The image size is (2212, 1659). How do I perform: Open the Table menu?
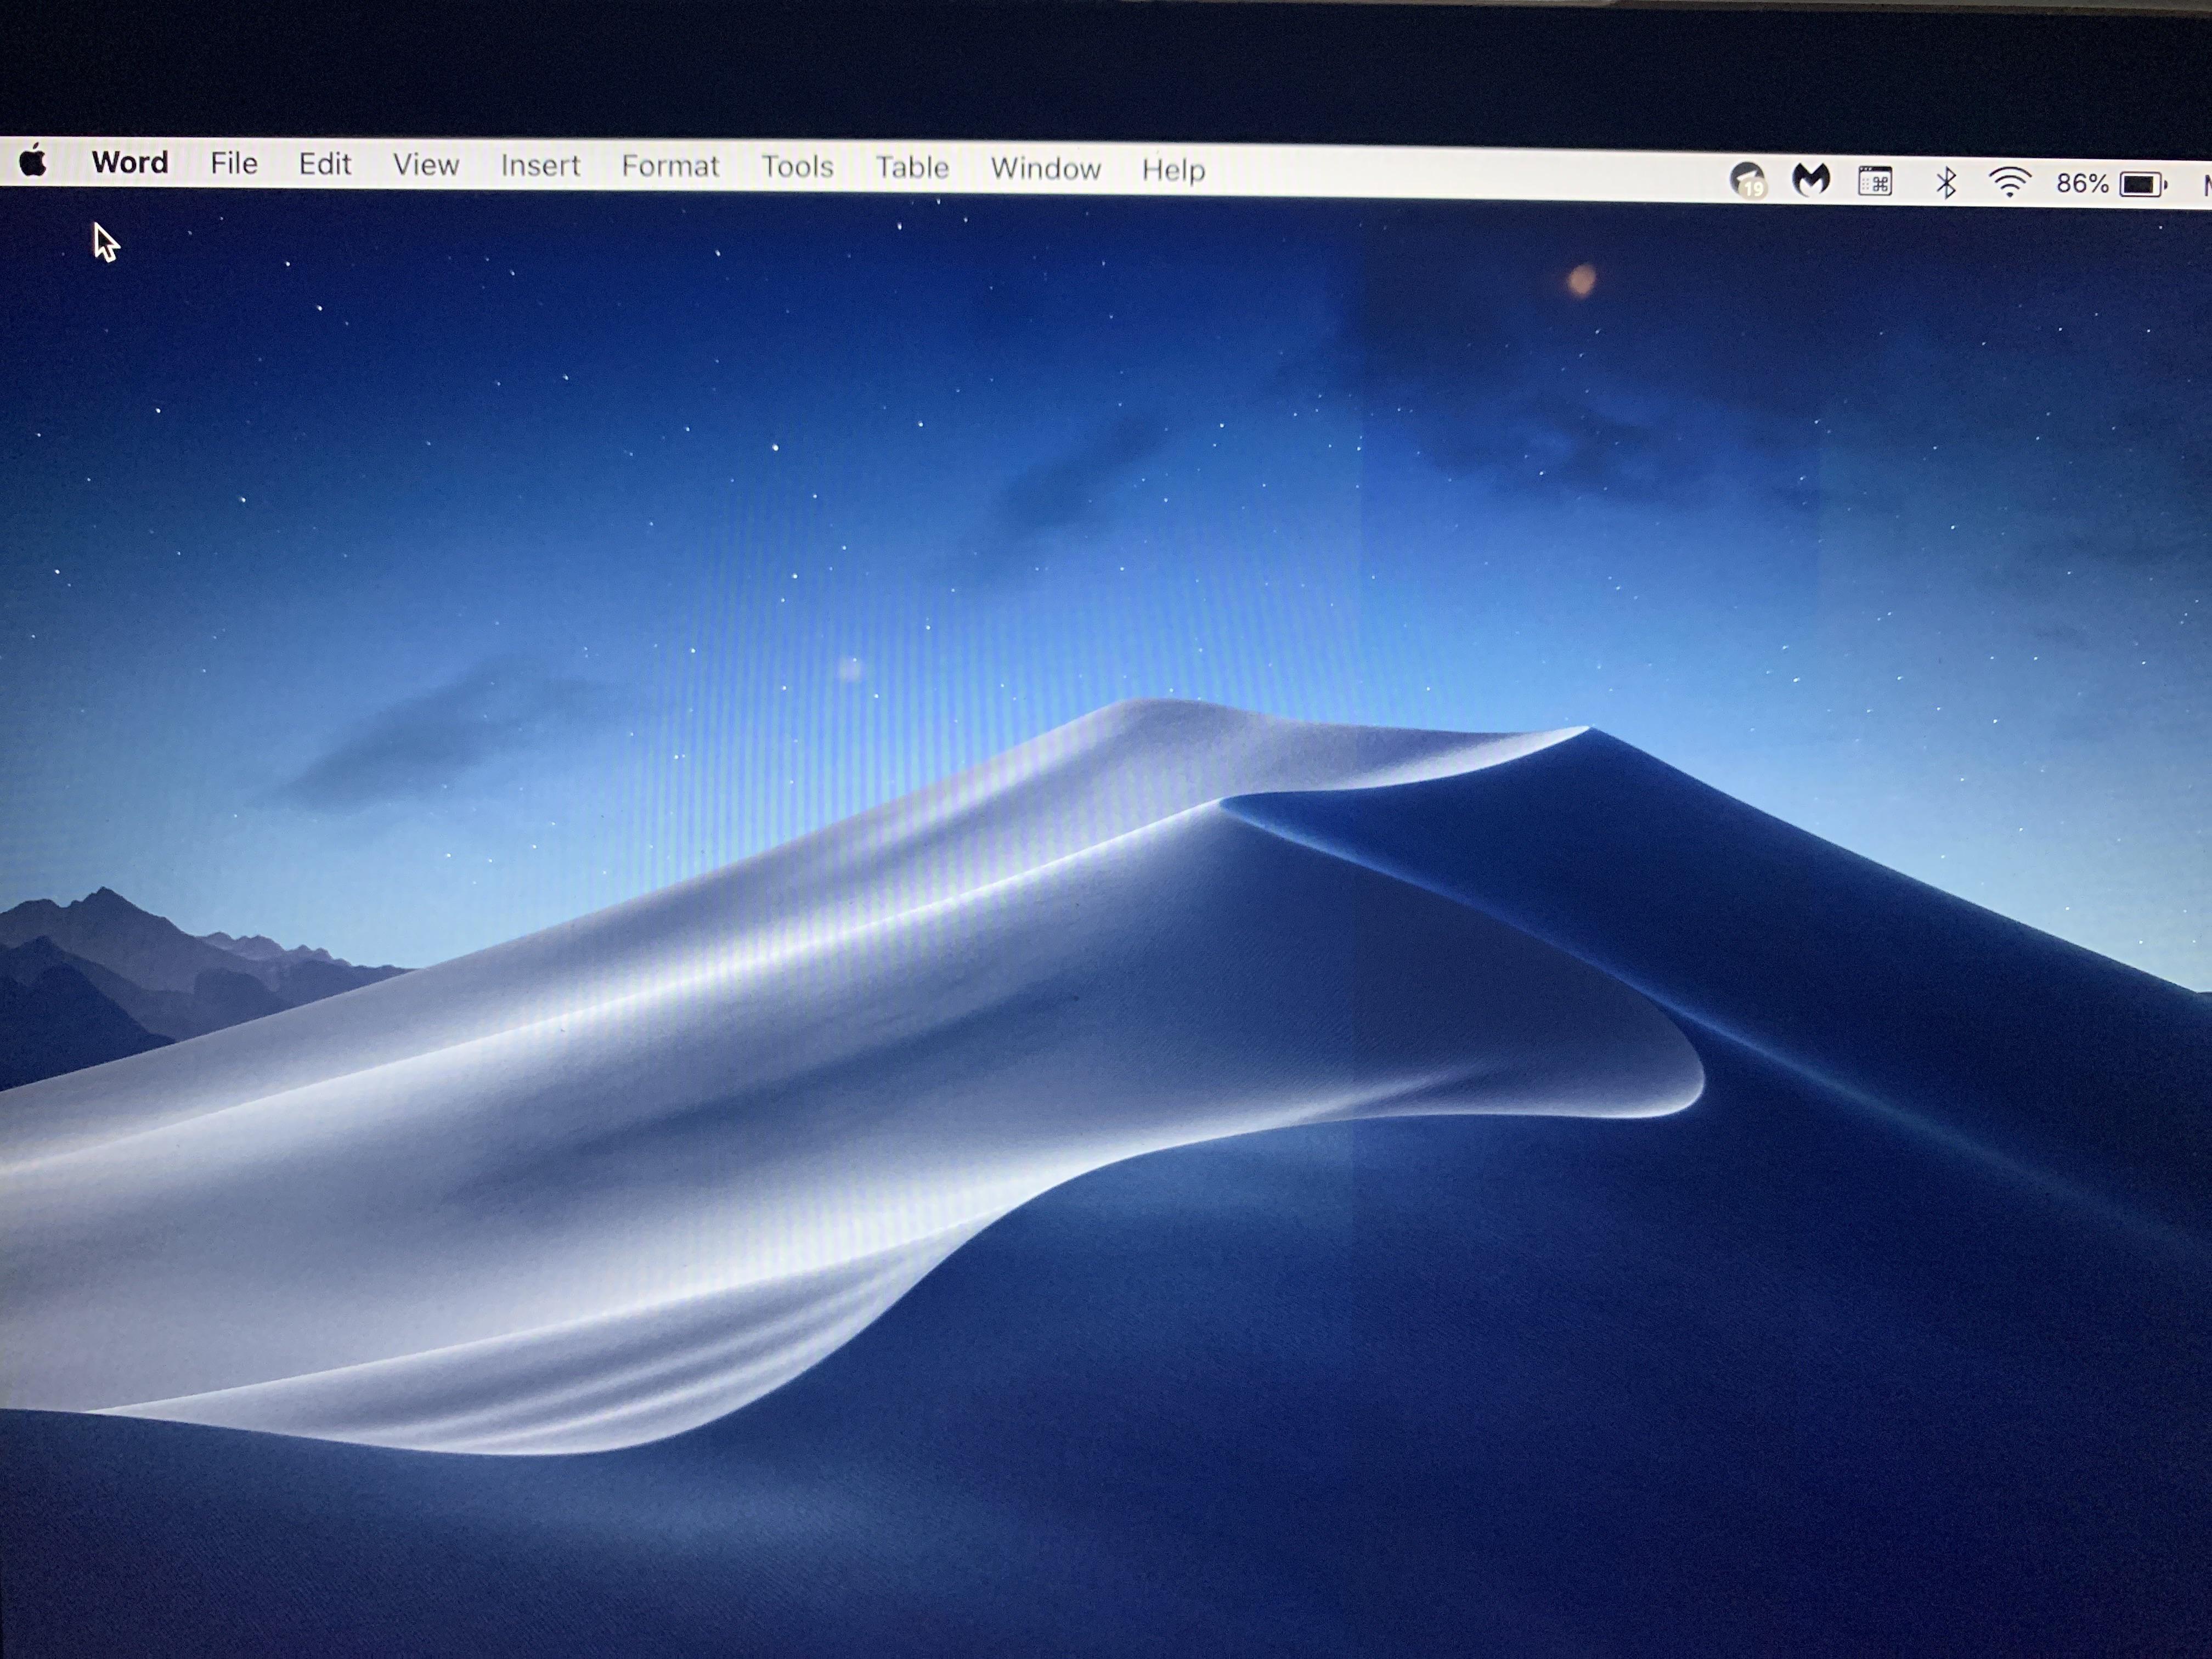click(912, 168)
